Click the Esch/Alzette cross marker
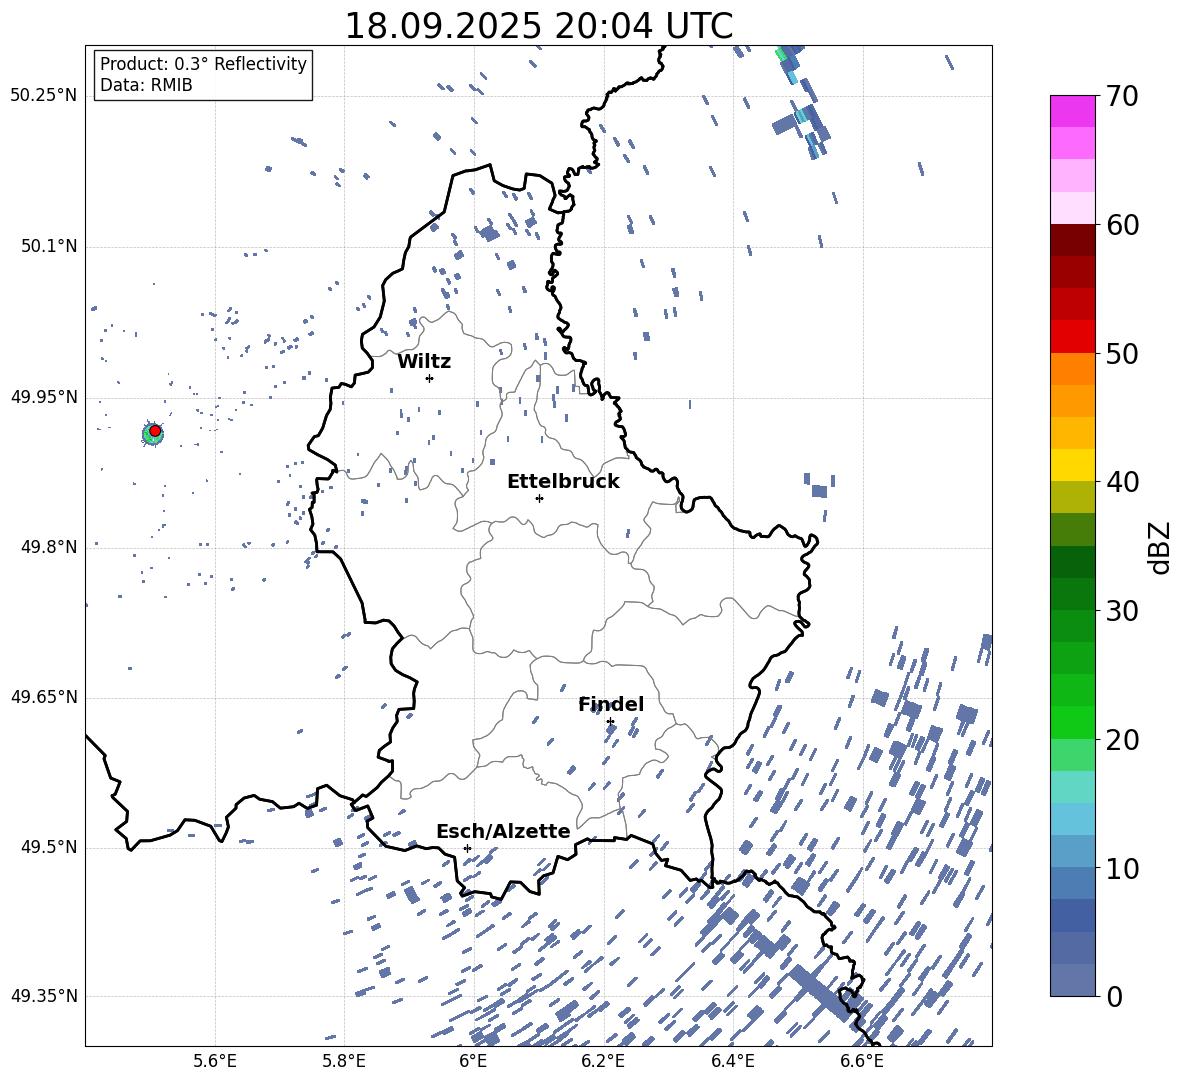The image size is (1184, 1081). point(467,848)
